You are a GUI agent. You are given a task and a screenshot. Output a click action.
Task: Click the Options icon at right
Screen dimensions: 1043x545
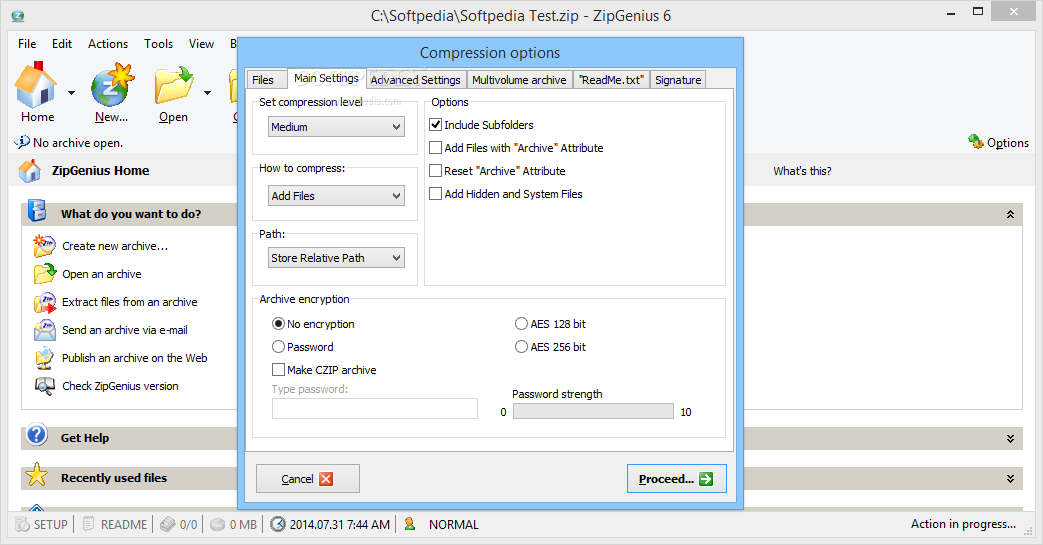point(976,142)
